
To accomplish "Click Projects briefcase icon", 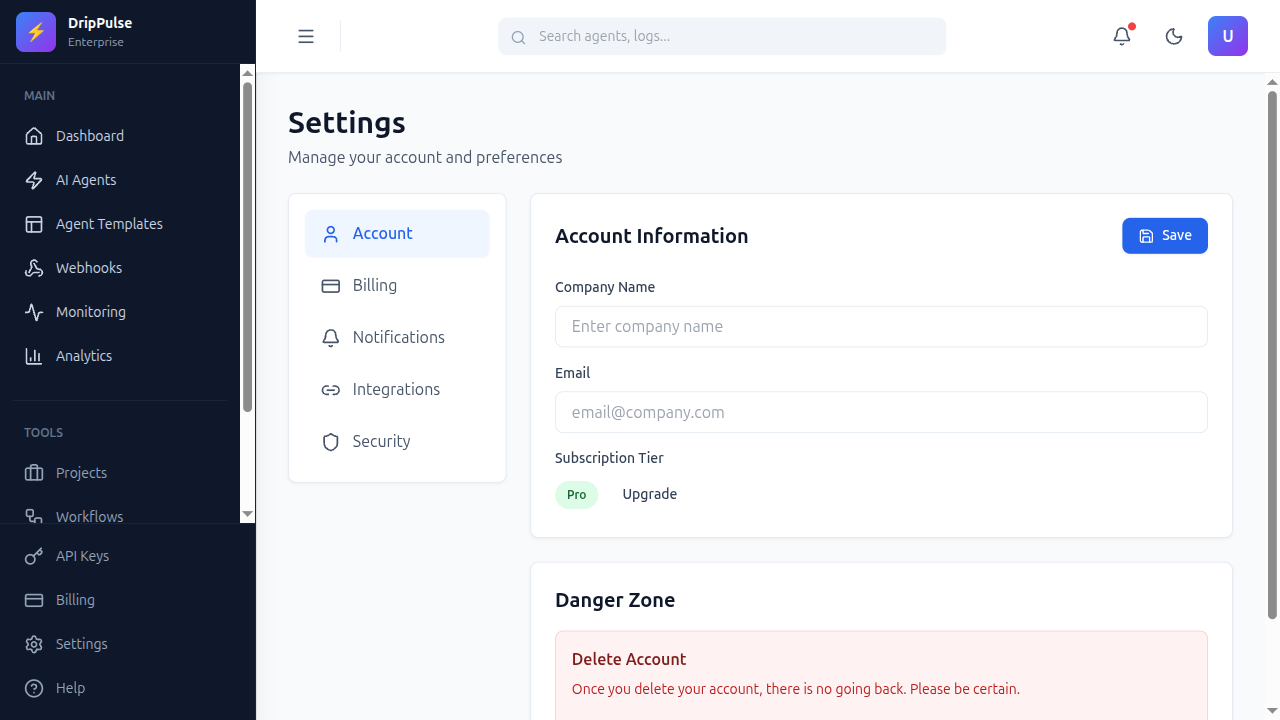I will [x=34, y=473].
